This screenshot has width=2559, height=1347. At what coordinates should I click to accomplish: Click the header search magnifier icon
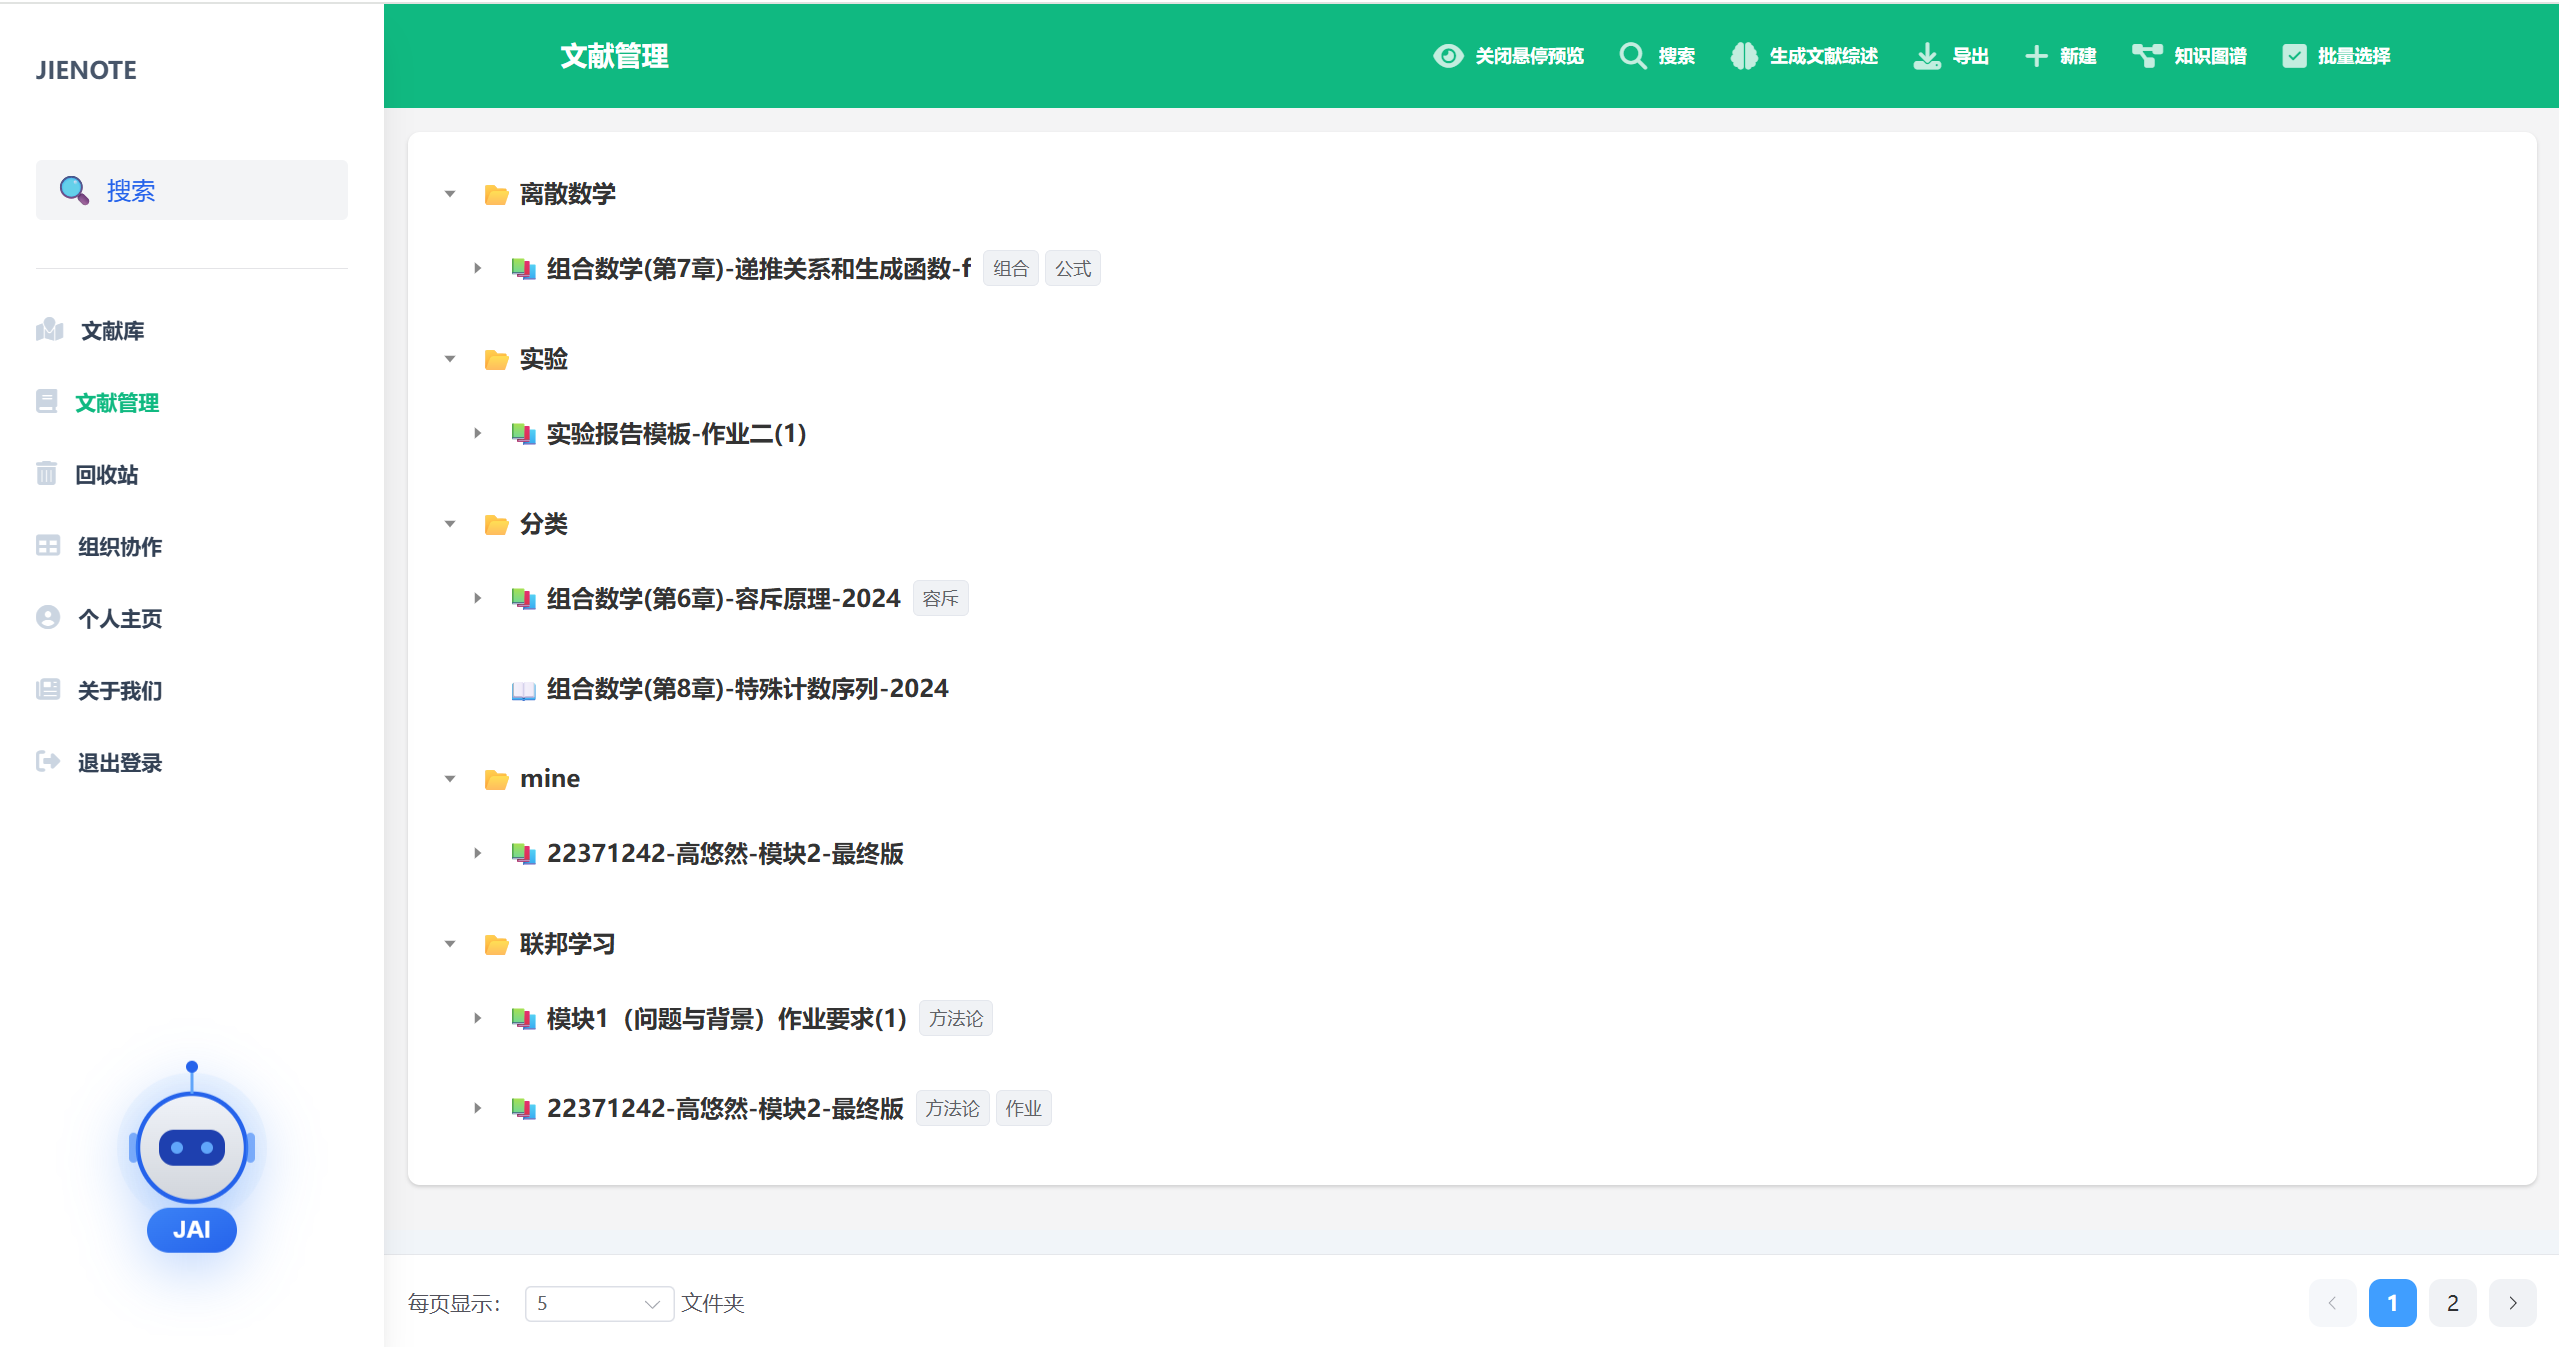pyautogui.click(x=1632, y=56)
